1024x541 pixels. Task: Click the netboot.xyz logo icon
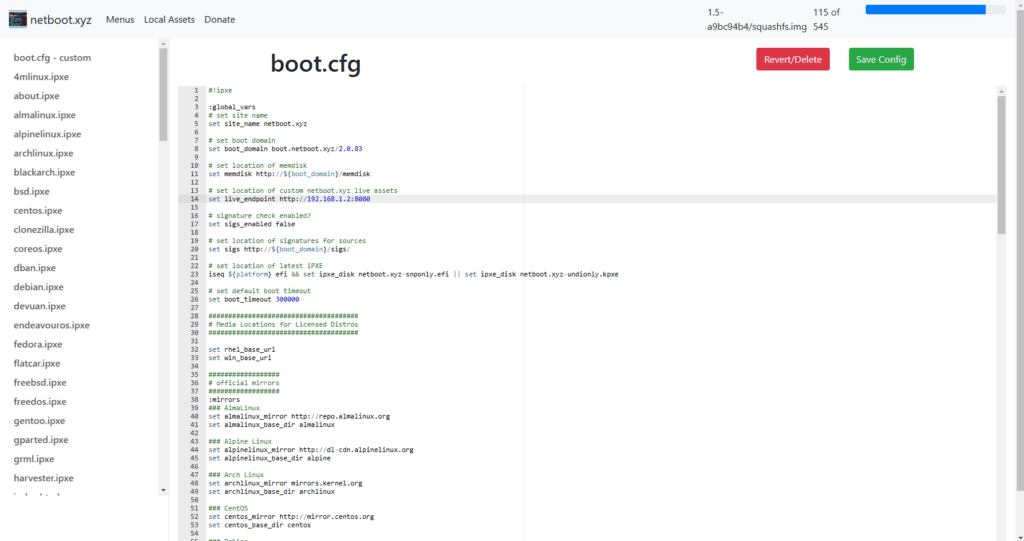click(18, 19)
